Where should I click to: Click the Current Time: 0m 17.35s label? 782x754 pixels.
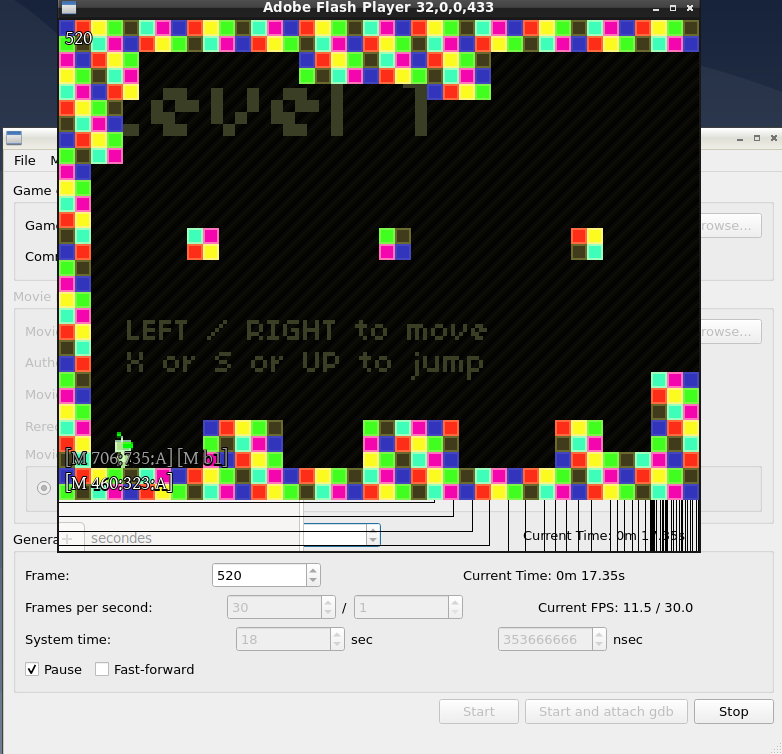point(544,575)
